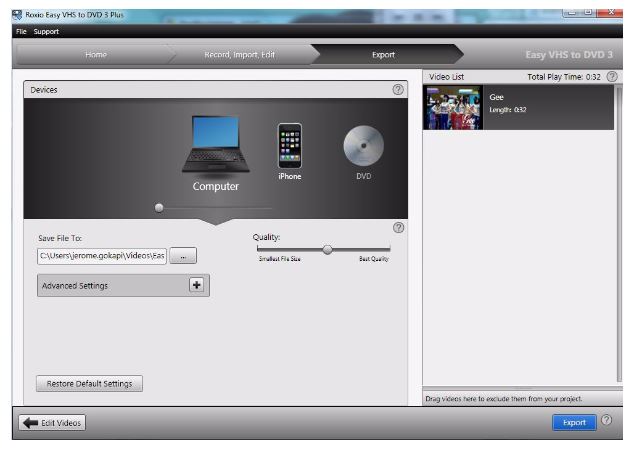Select the Export step tab
The height and width of the screenshot is (457, 637).
(383, 54)
